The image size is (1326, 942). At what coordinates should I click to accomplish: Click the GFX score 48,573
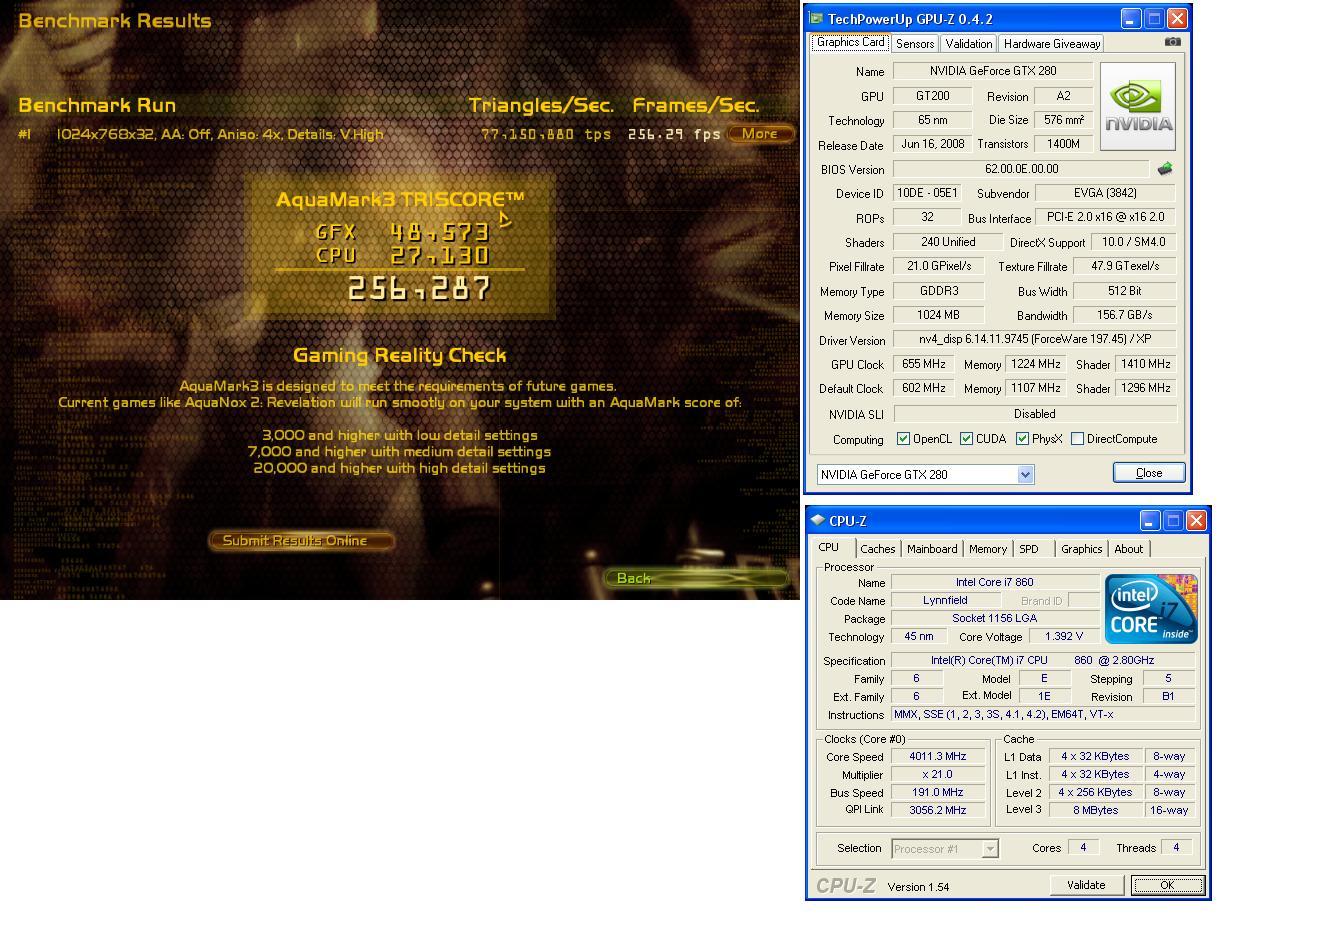[x=440, y=233]
